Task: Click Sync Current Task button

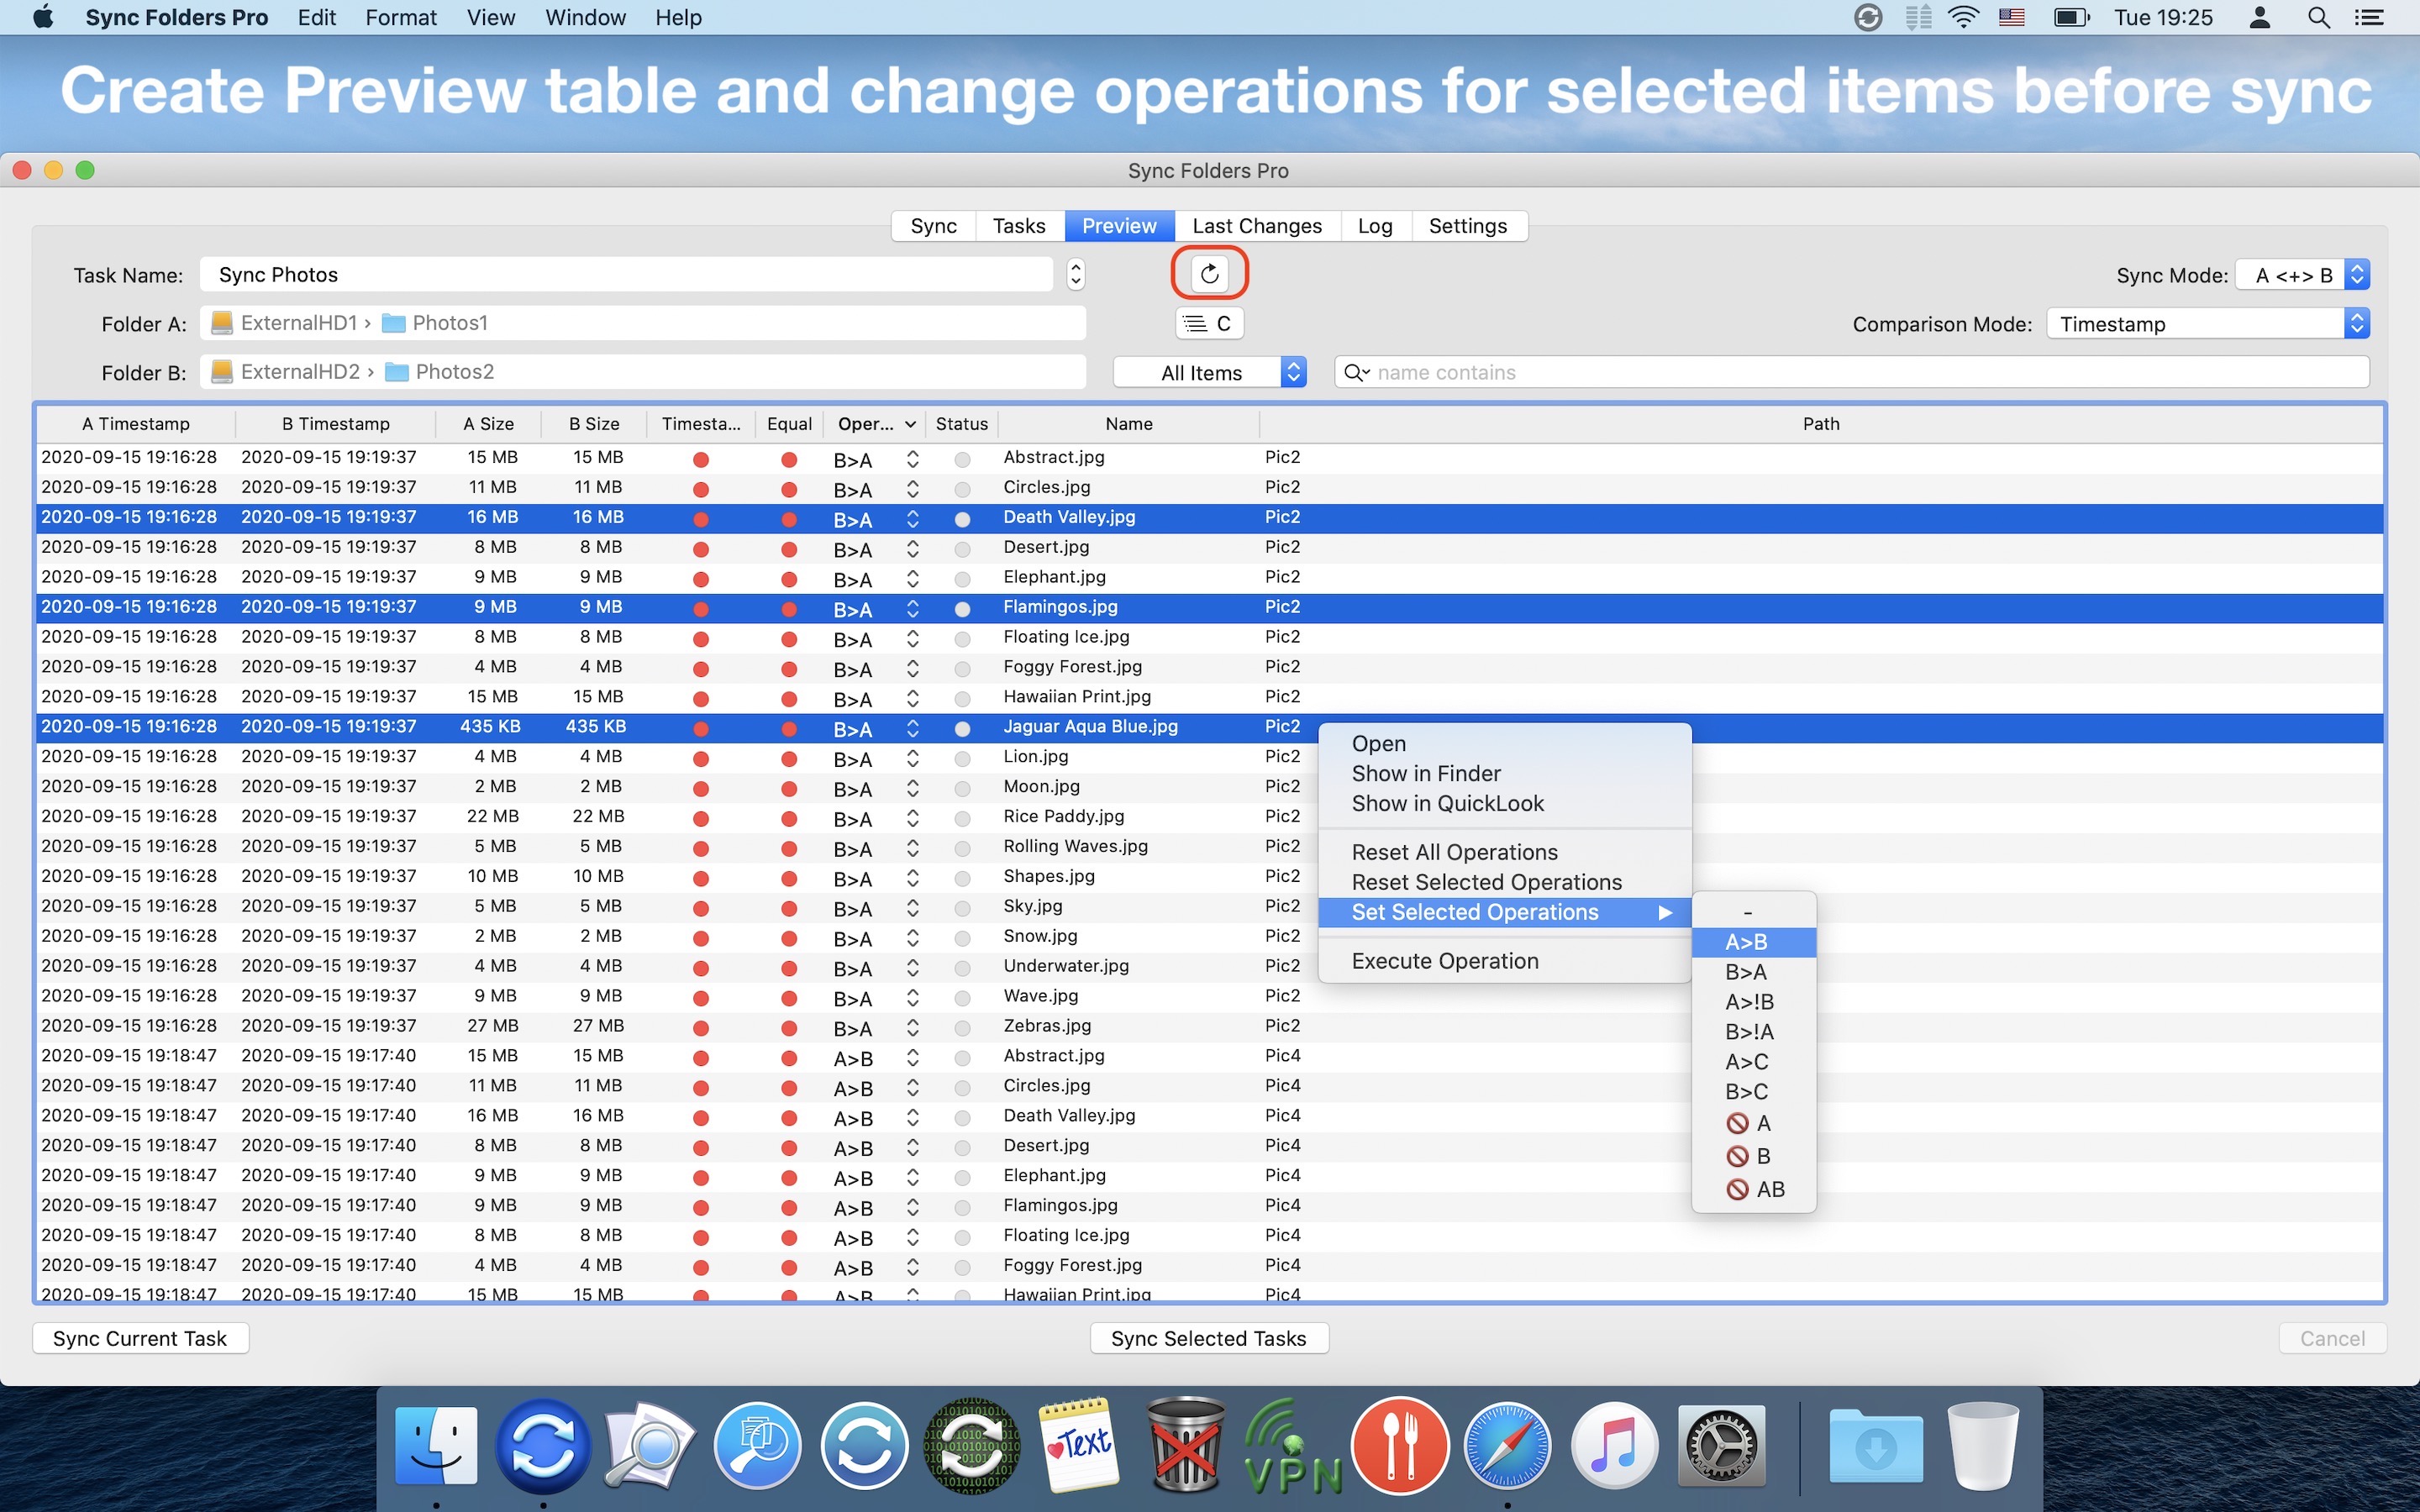Action: (x=140, y=1338)
